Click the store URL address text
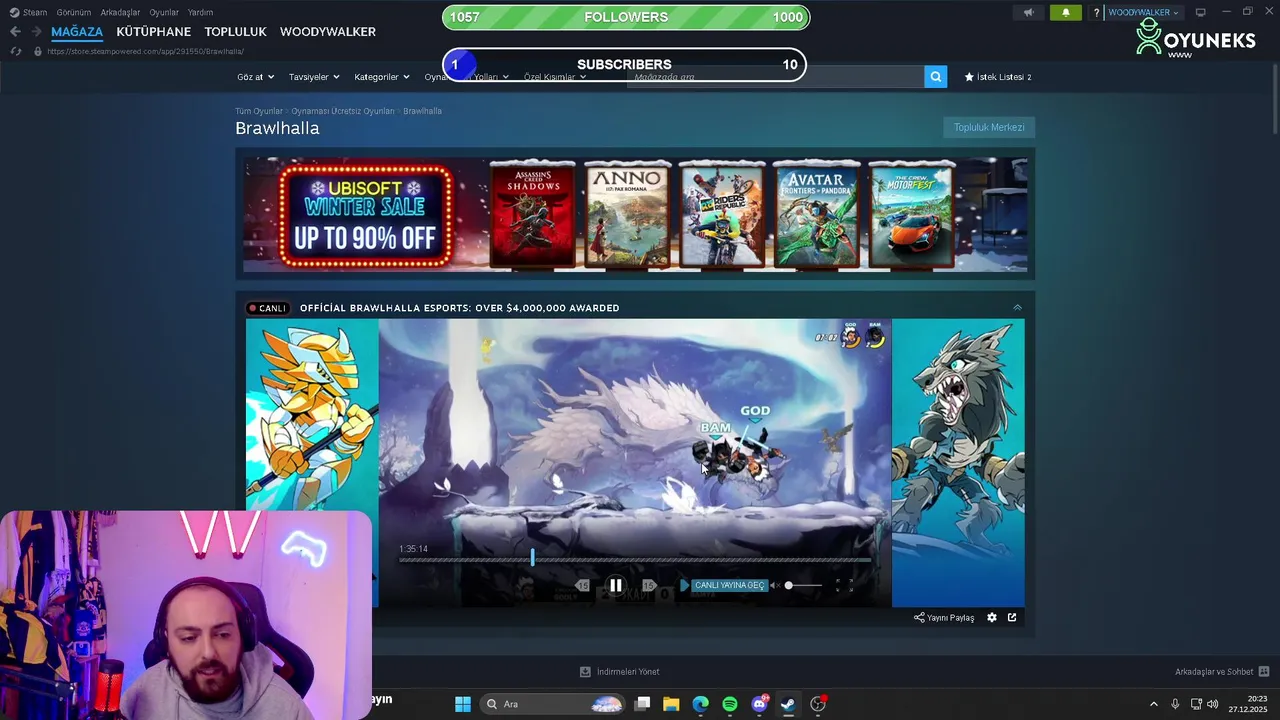Screen dimensions: 1280x720 coord(145,51)
